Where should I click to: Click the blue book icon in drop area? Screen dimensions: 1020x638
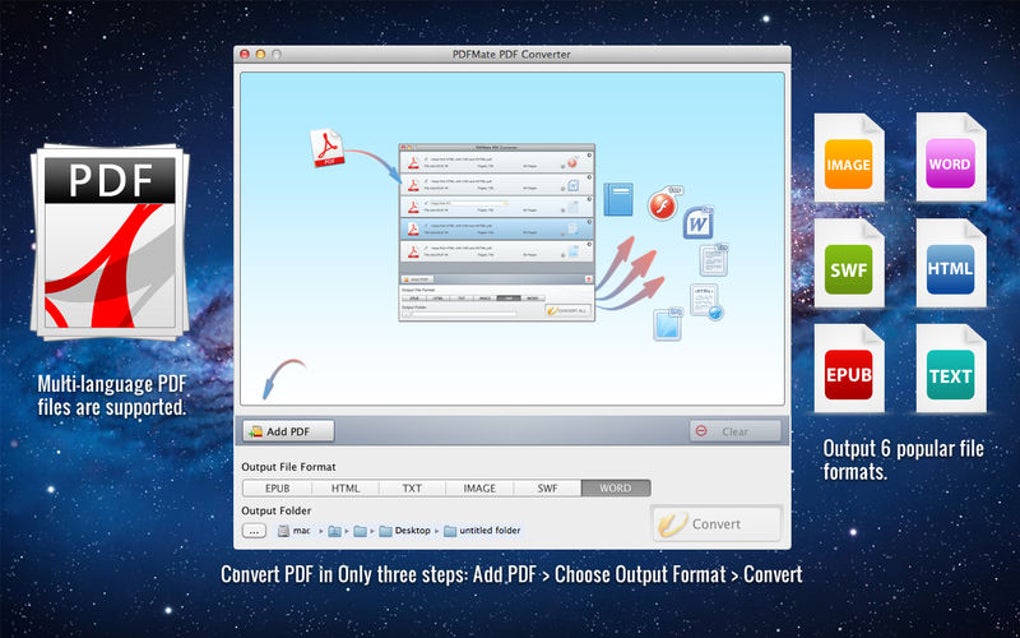pyautogui.click(x=618, y=200)
